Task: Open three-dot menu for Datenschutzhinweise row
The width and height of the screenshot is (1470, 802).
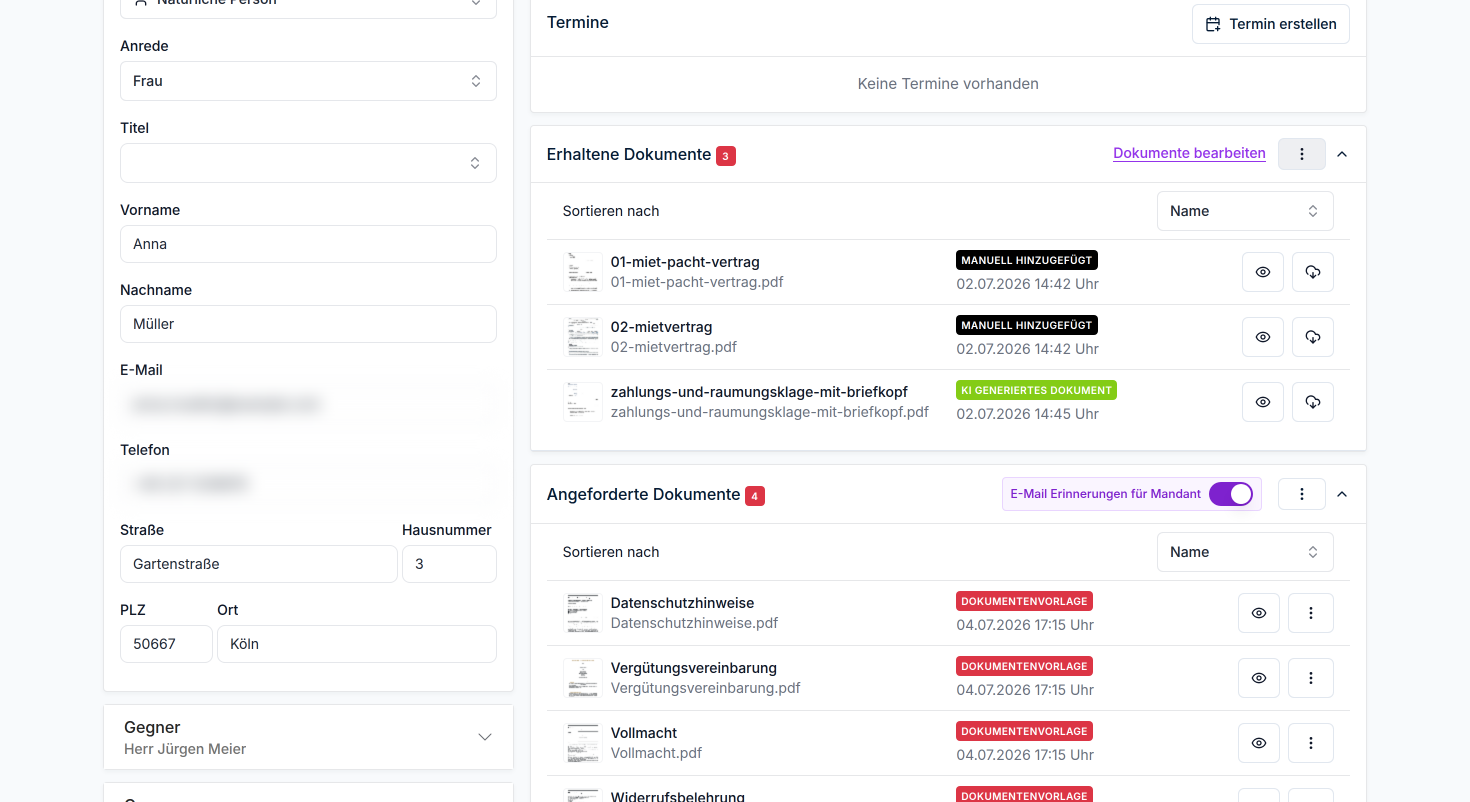Action: click(x=1311, y=613)
